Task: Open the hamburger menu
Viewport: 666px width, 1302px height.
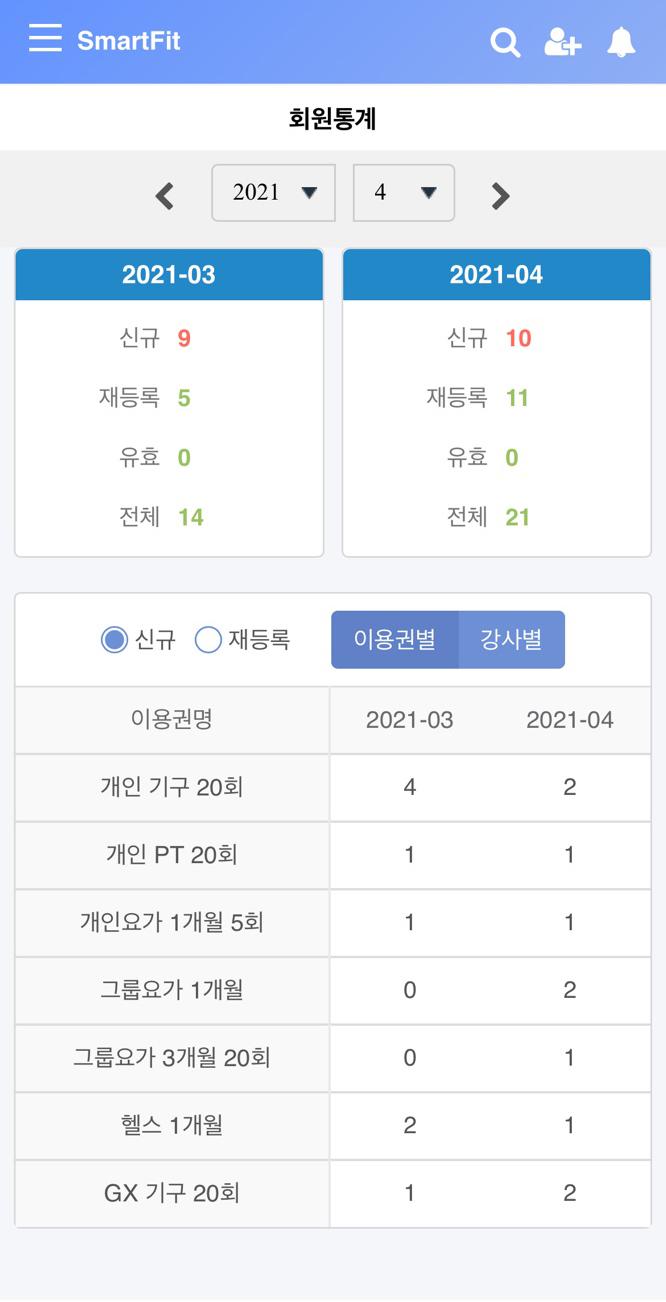Action: point(45,40)
